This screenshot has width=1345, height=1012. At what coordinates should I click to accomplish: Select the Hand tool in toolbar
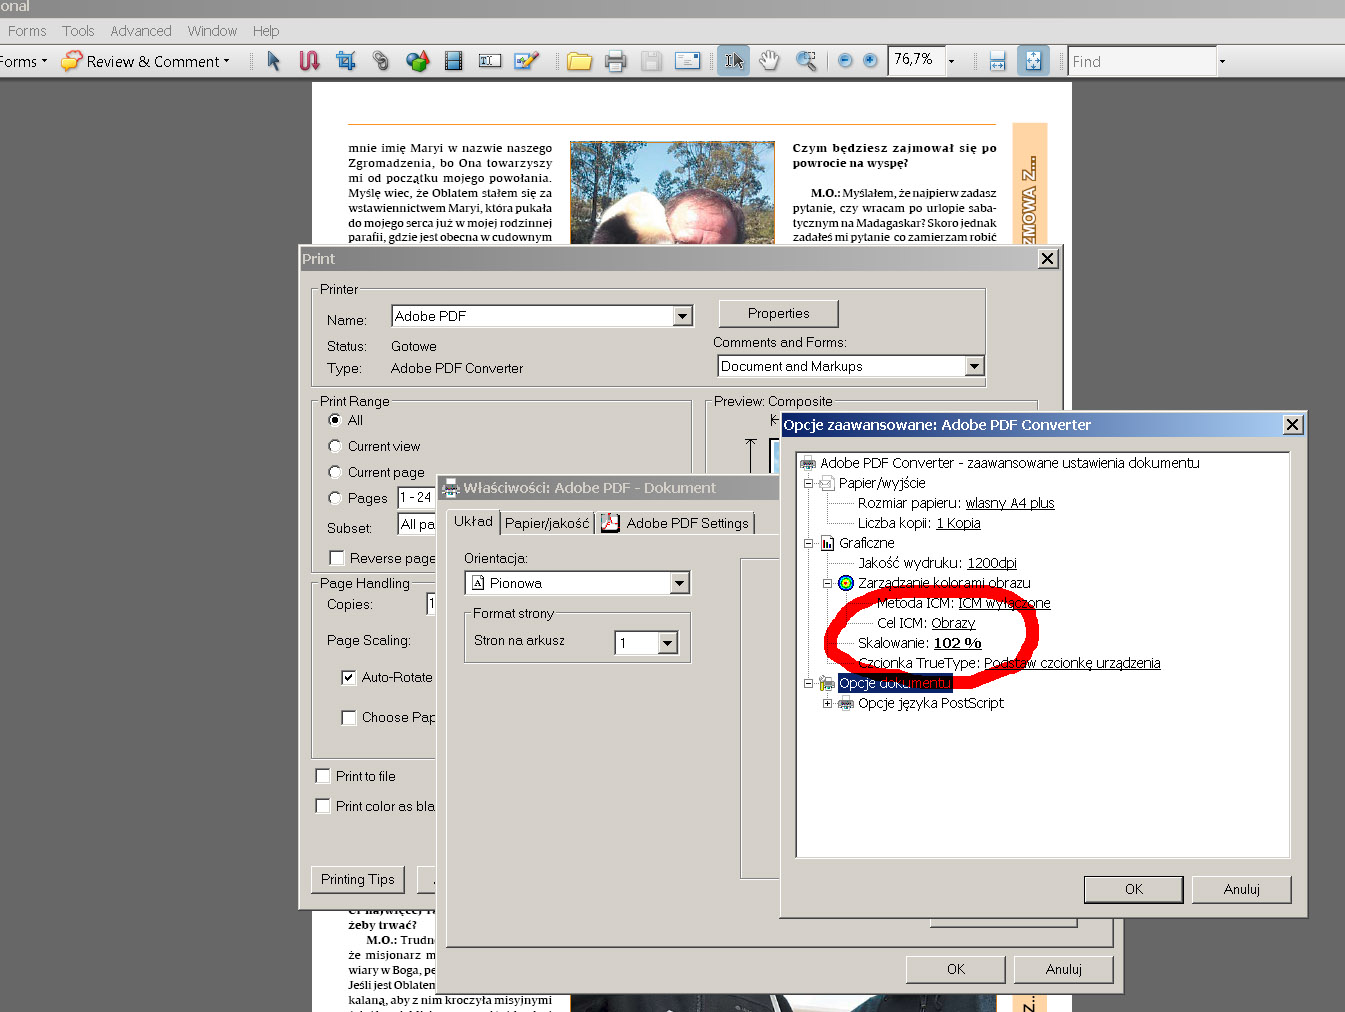pyautogui.click(x=768, y=61)
